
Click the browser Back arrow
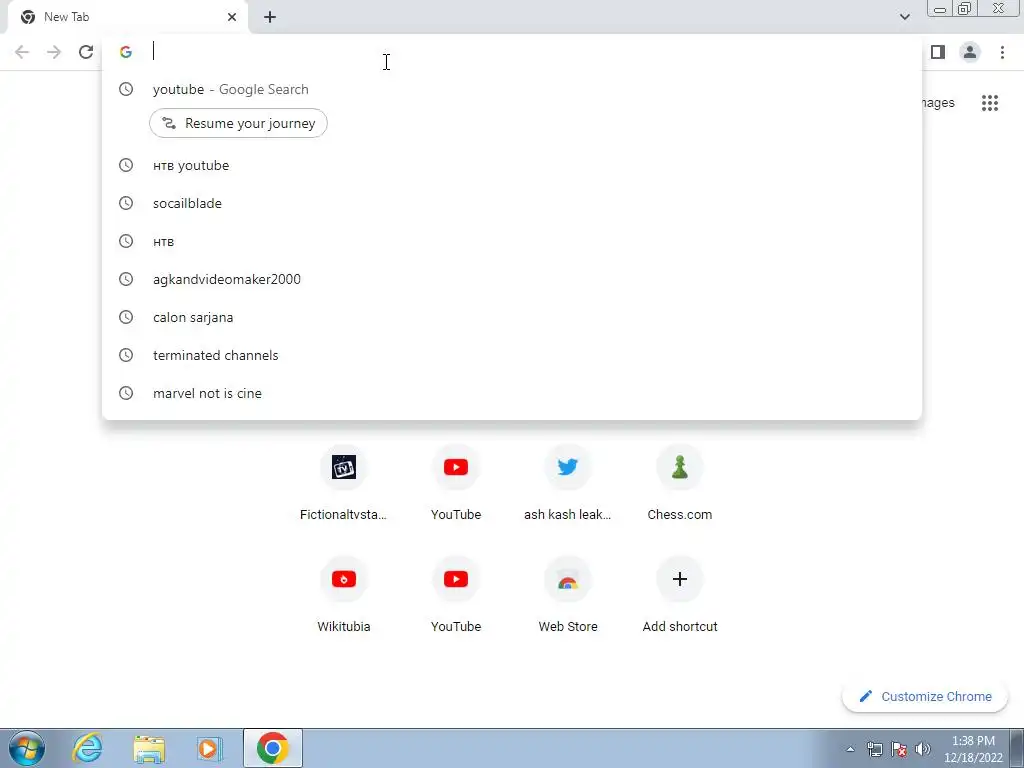pos(22,52)
